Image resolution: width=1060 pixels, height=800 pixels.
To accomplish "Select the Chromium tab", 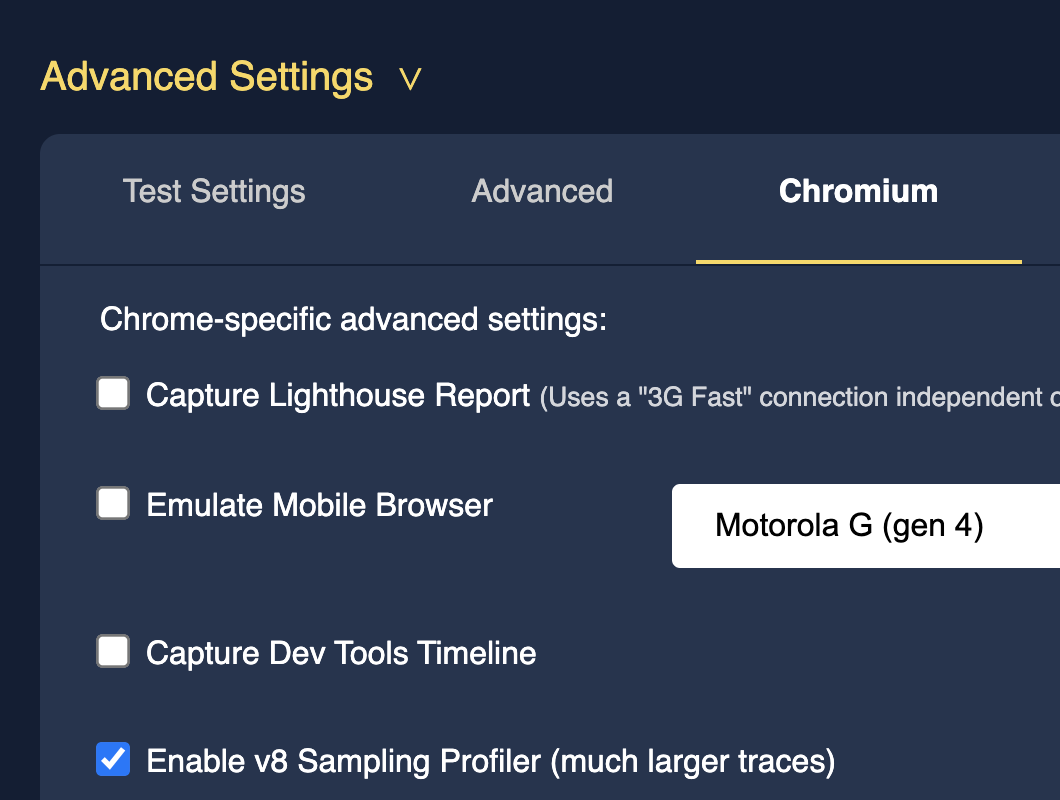I will click(x=858, y=191).
